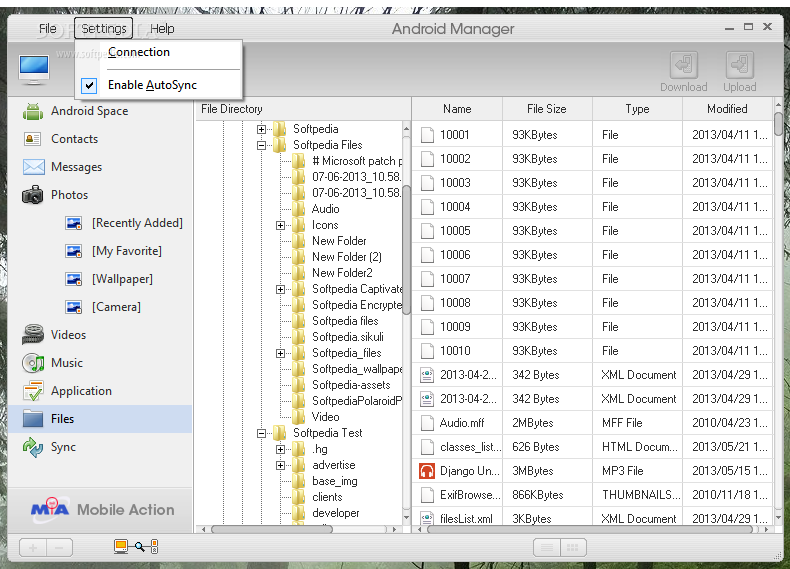Click the filesList.xml file icon
The height and width of the screenshot is (569, 790).
click(427, 518)
